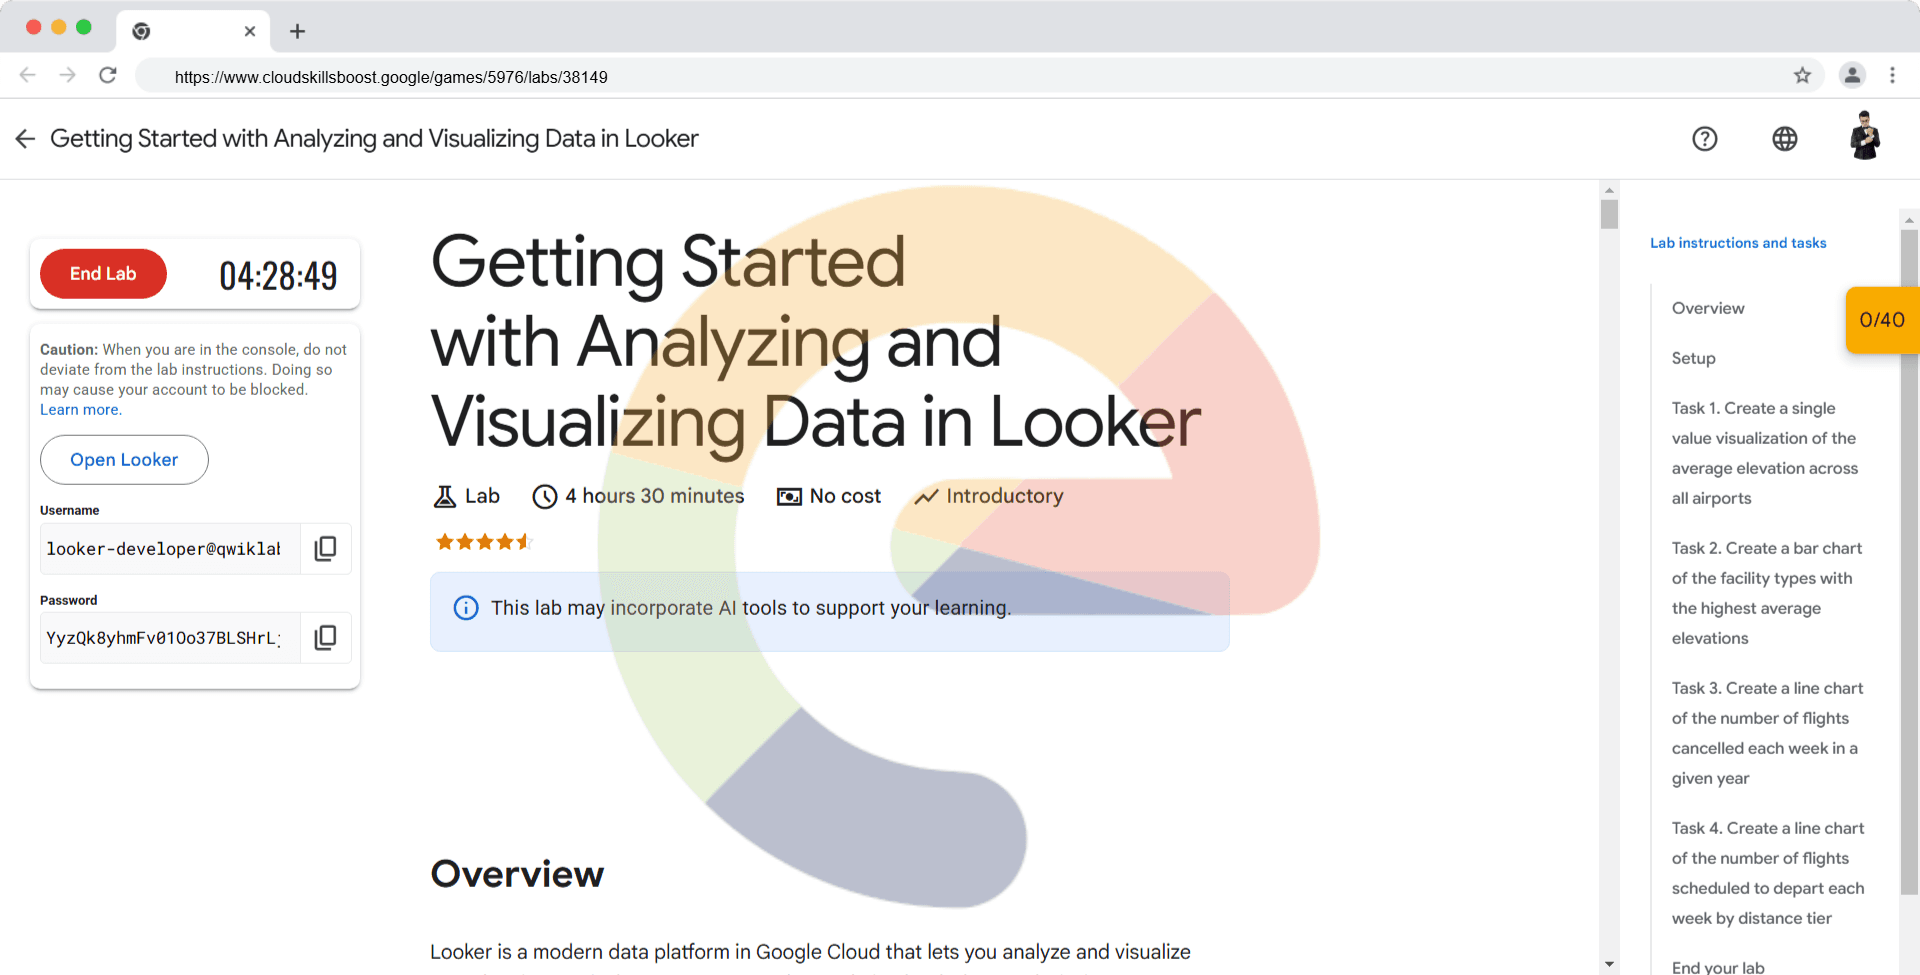
Task: Click the Overview heading
Action: [517, 874]
